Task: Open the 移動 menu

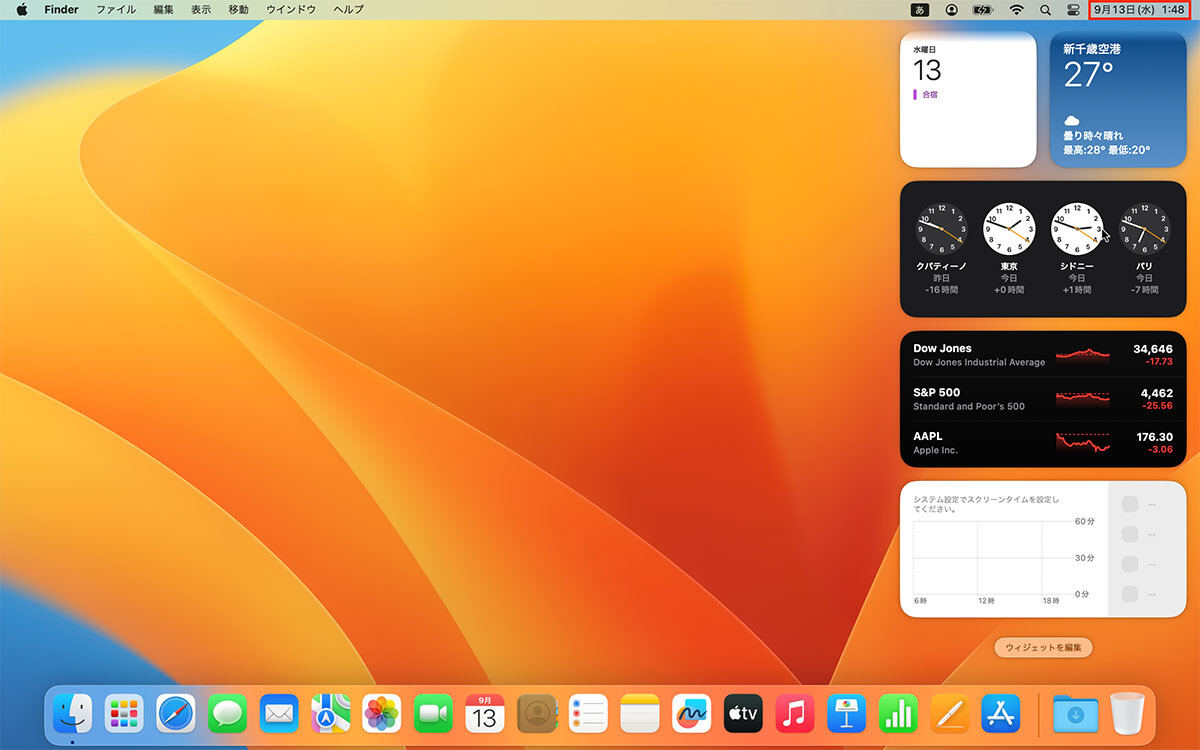Action: pos(238,9)
